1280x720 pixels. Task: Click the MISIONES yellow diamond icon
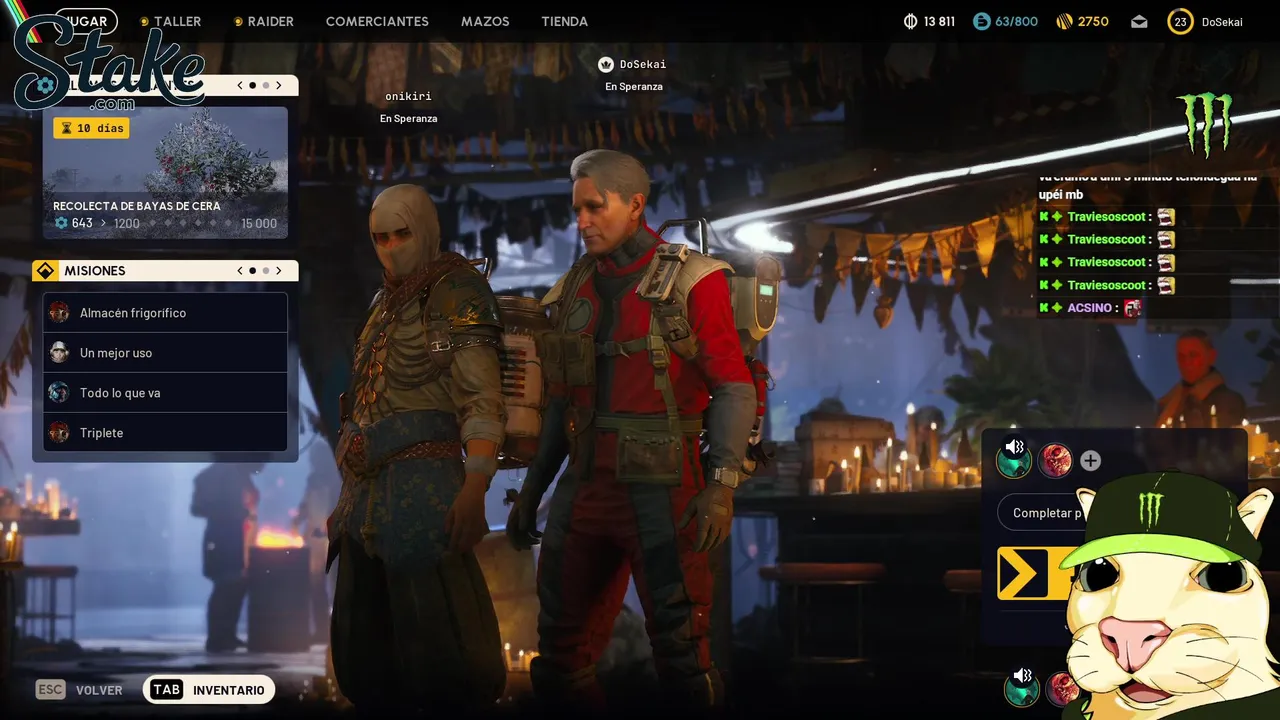point(45,271)
